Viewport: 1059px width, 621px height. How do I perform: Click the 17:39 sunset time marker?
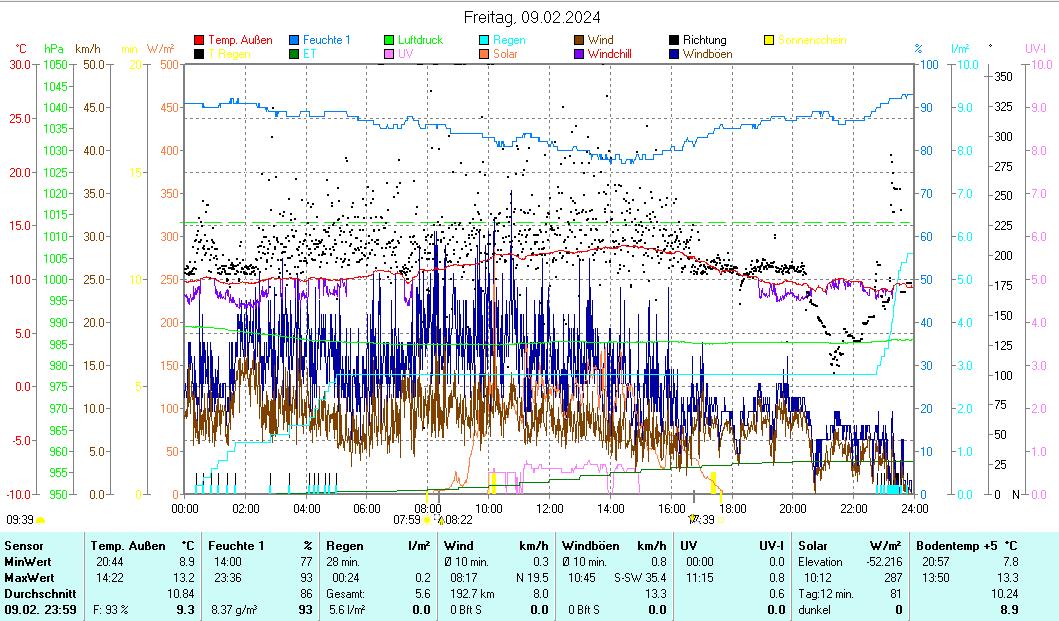tap(701, 520)
